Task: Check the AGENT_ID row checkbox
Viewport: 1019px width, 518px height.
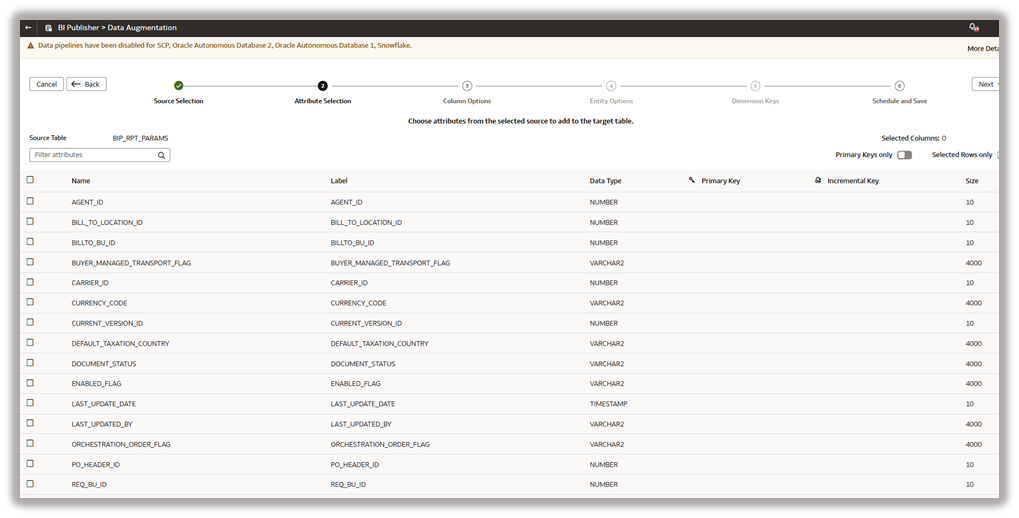Action: tap(30, 201)
